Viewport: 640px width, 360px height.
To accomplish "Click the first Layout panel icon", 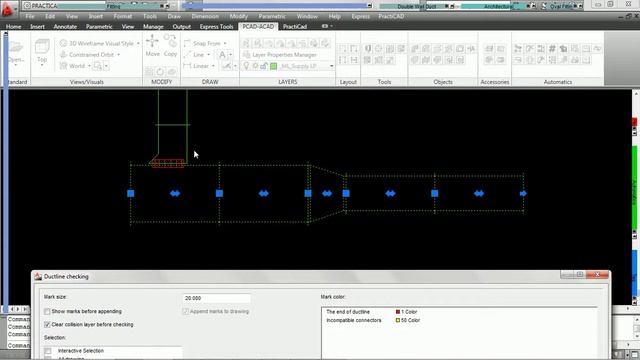I will (342, 49).
